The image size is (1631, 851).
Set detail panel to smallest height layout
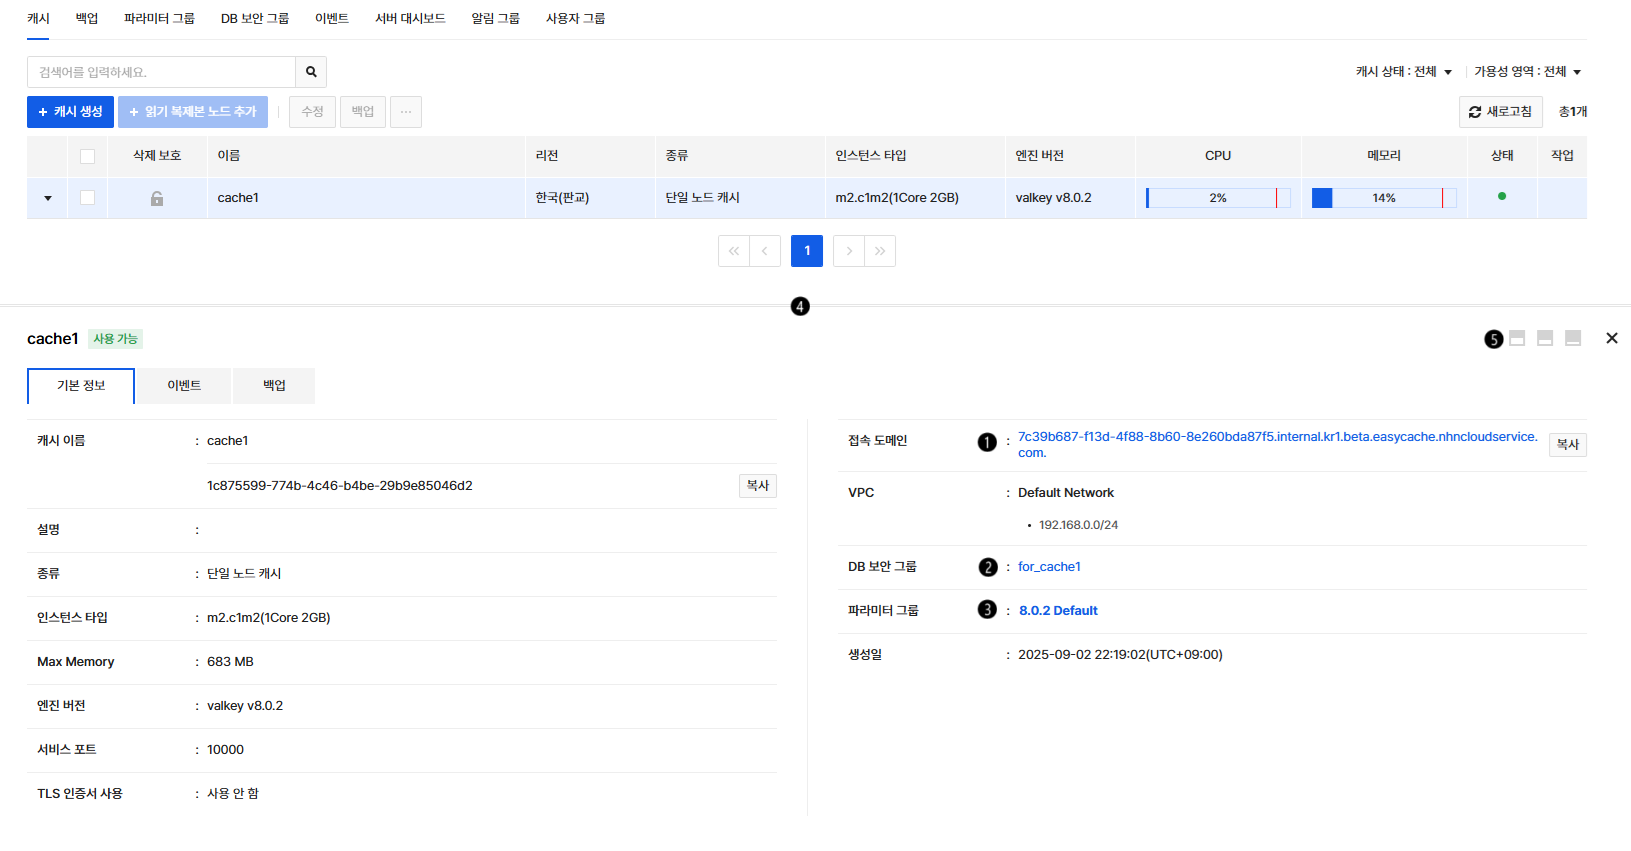(x=1517, y=338)
